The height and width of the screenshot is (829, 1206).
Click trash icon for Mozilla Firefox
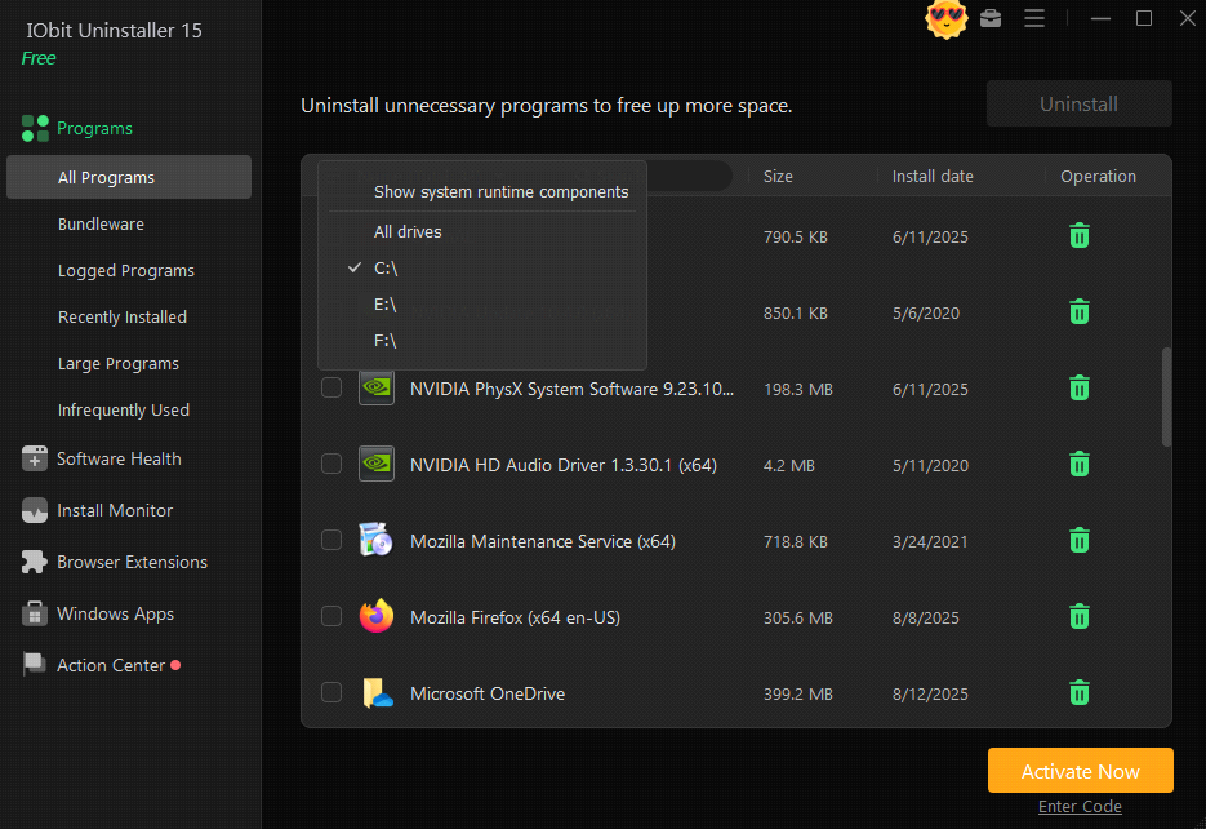pyautogui.click(x=1079, y=617)
